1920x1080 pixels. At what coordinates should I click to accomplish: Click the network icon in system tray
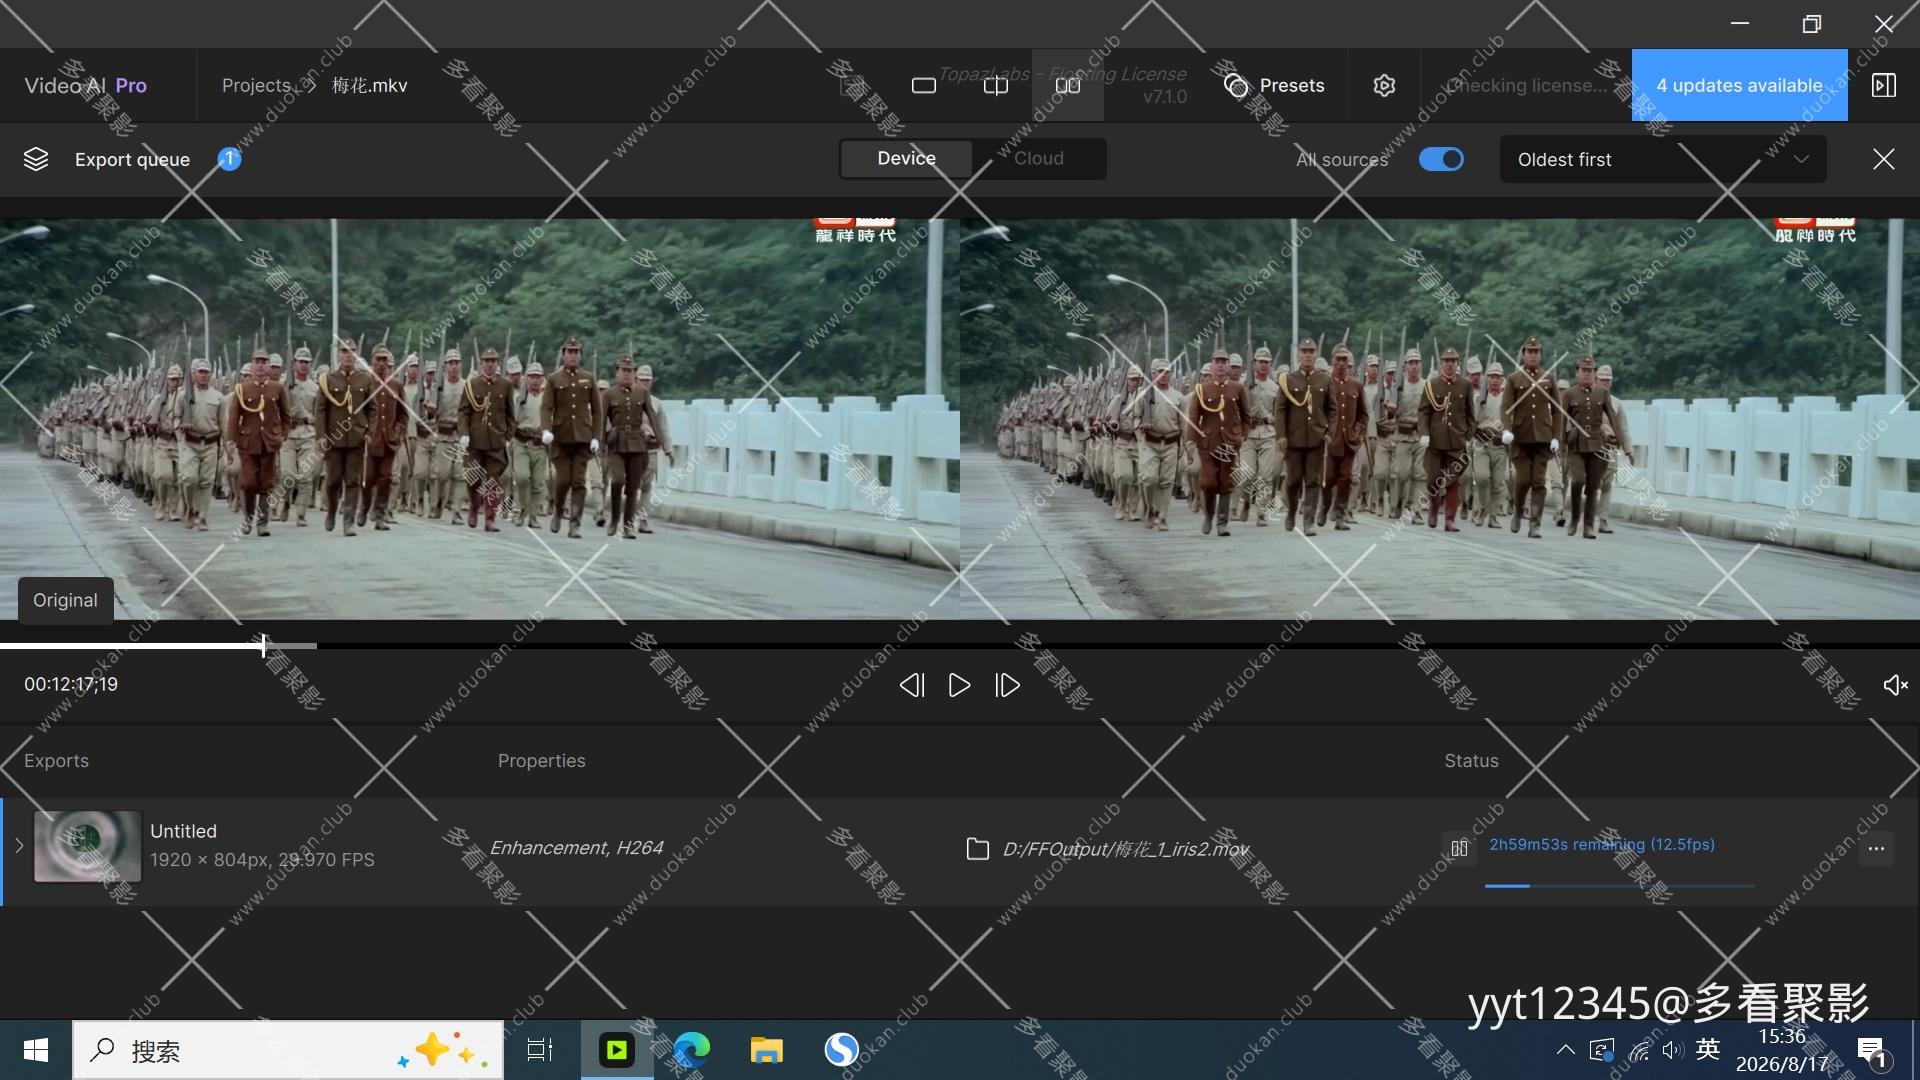1639,1050
